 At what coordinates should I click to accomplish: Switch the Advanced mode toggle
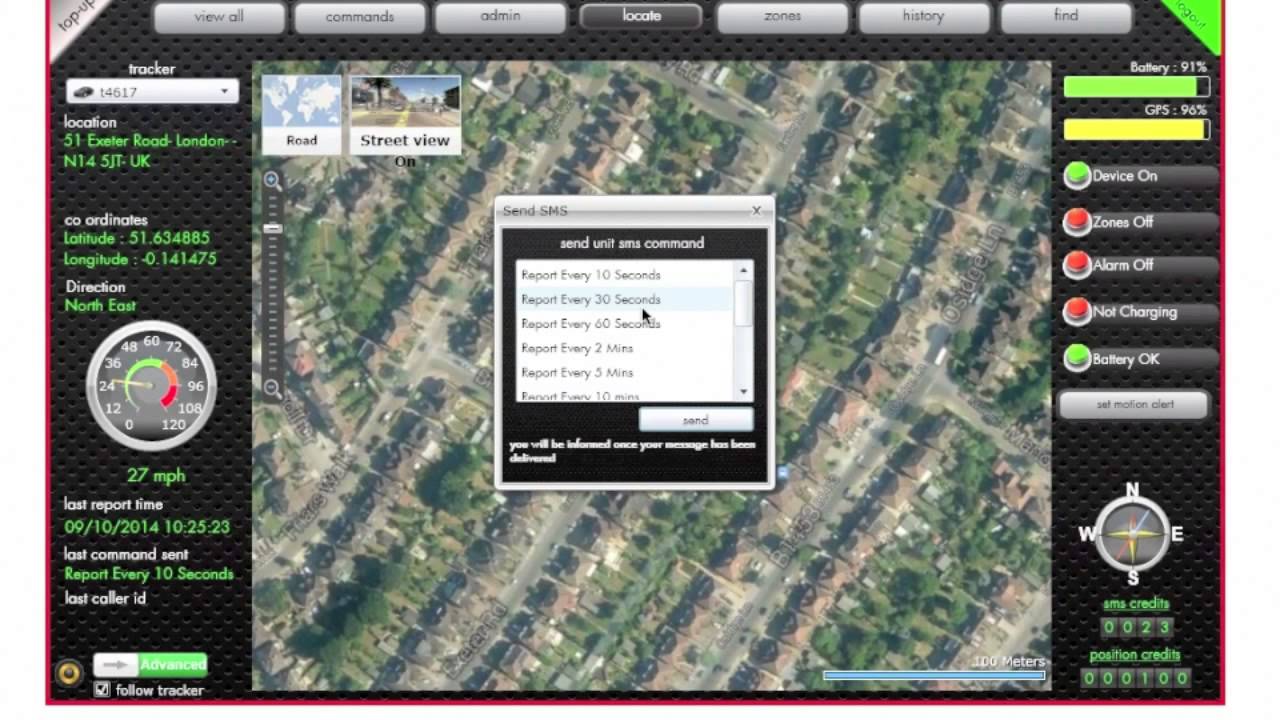pyautogui.click(x=150, y=664)
